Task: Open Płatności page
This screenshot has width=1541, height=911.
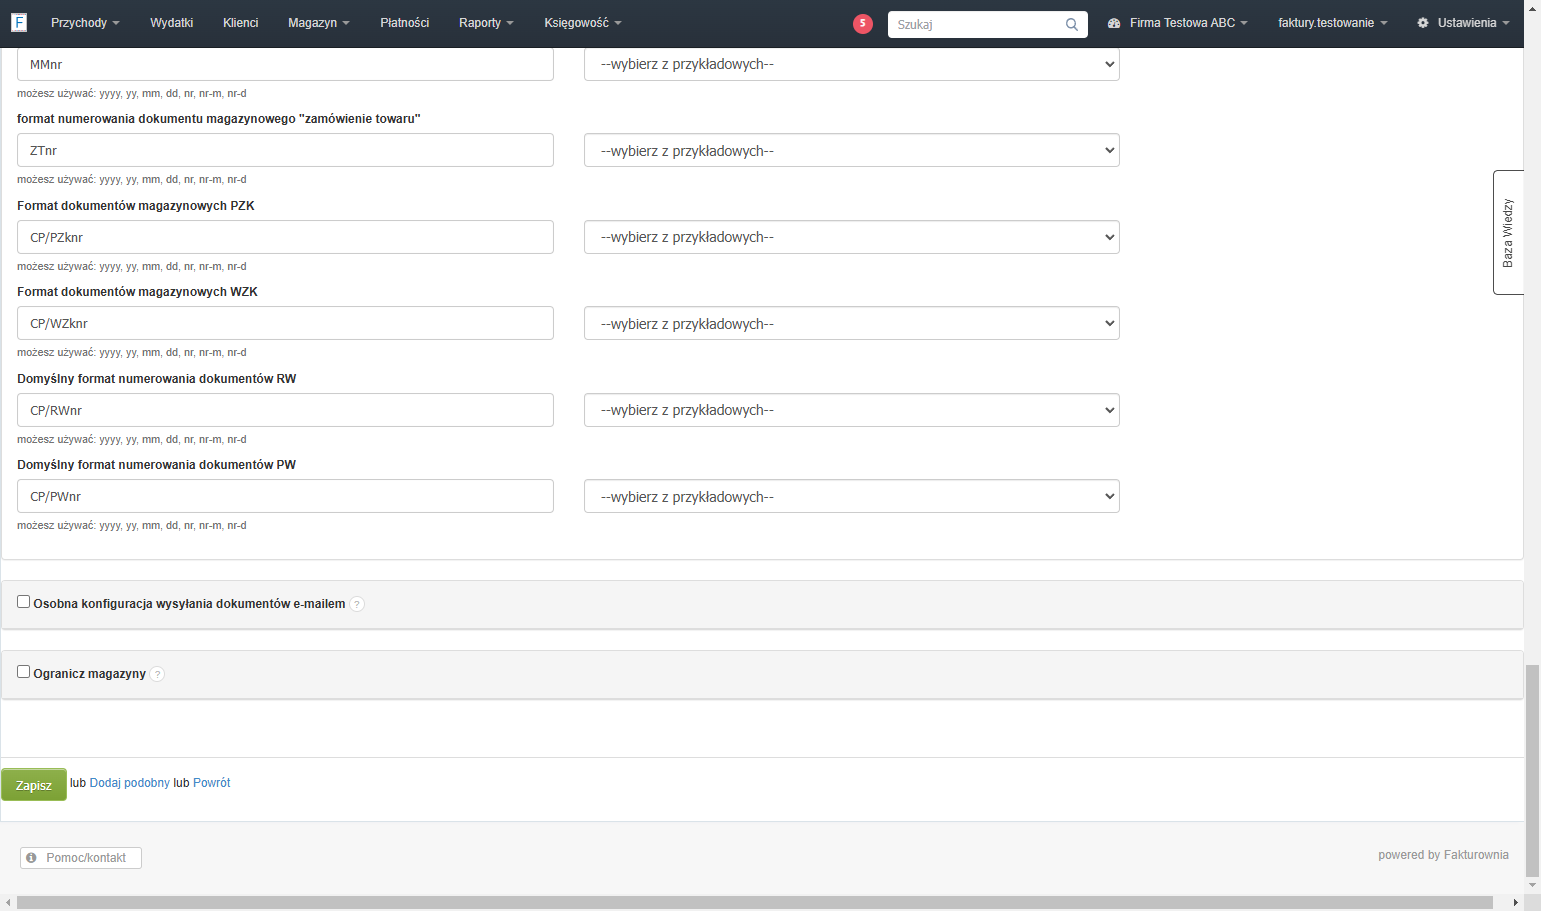Action: pos(405,23)
